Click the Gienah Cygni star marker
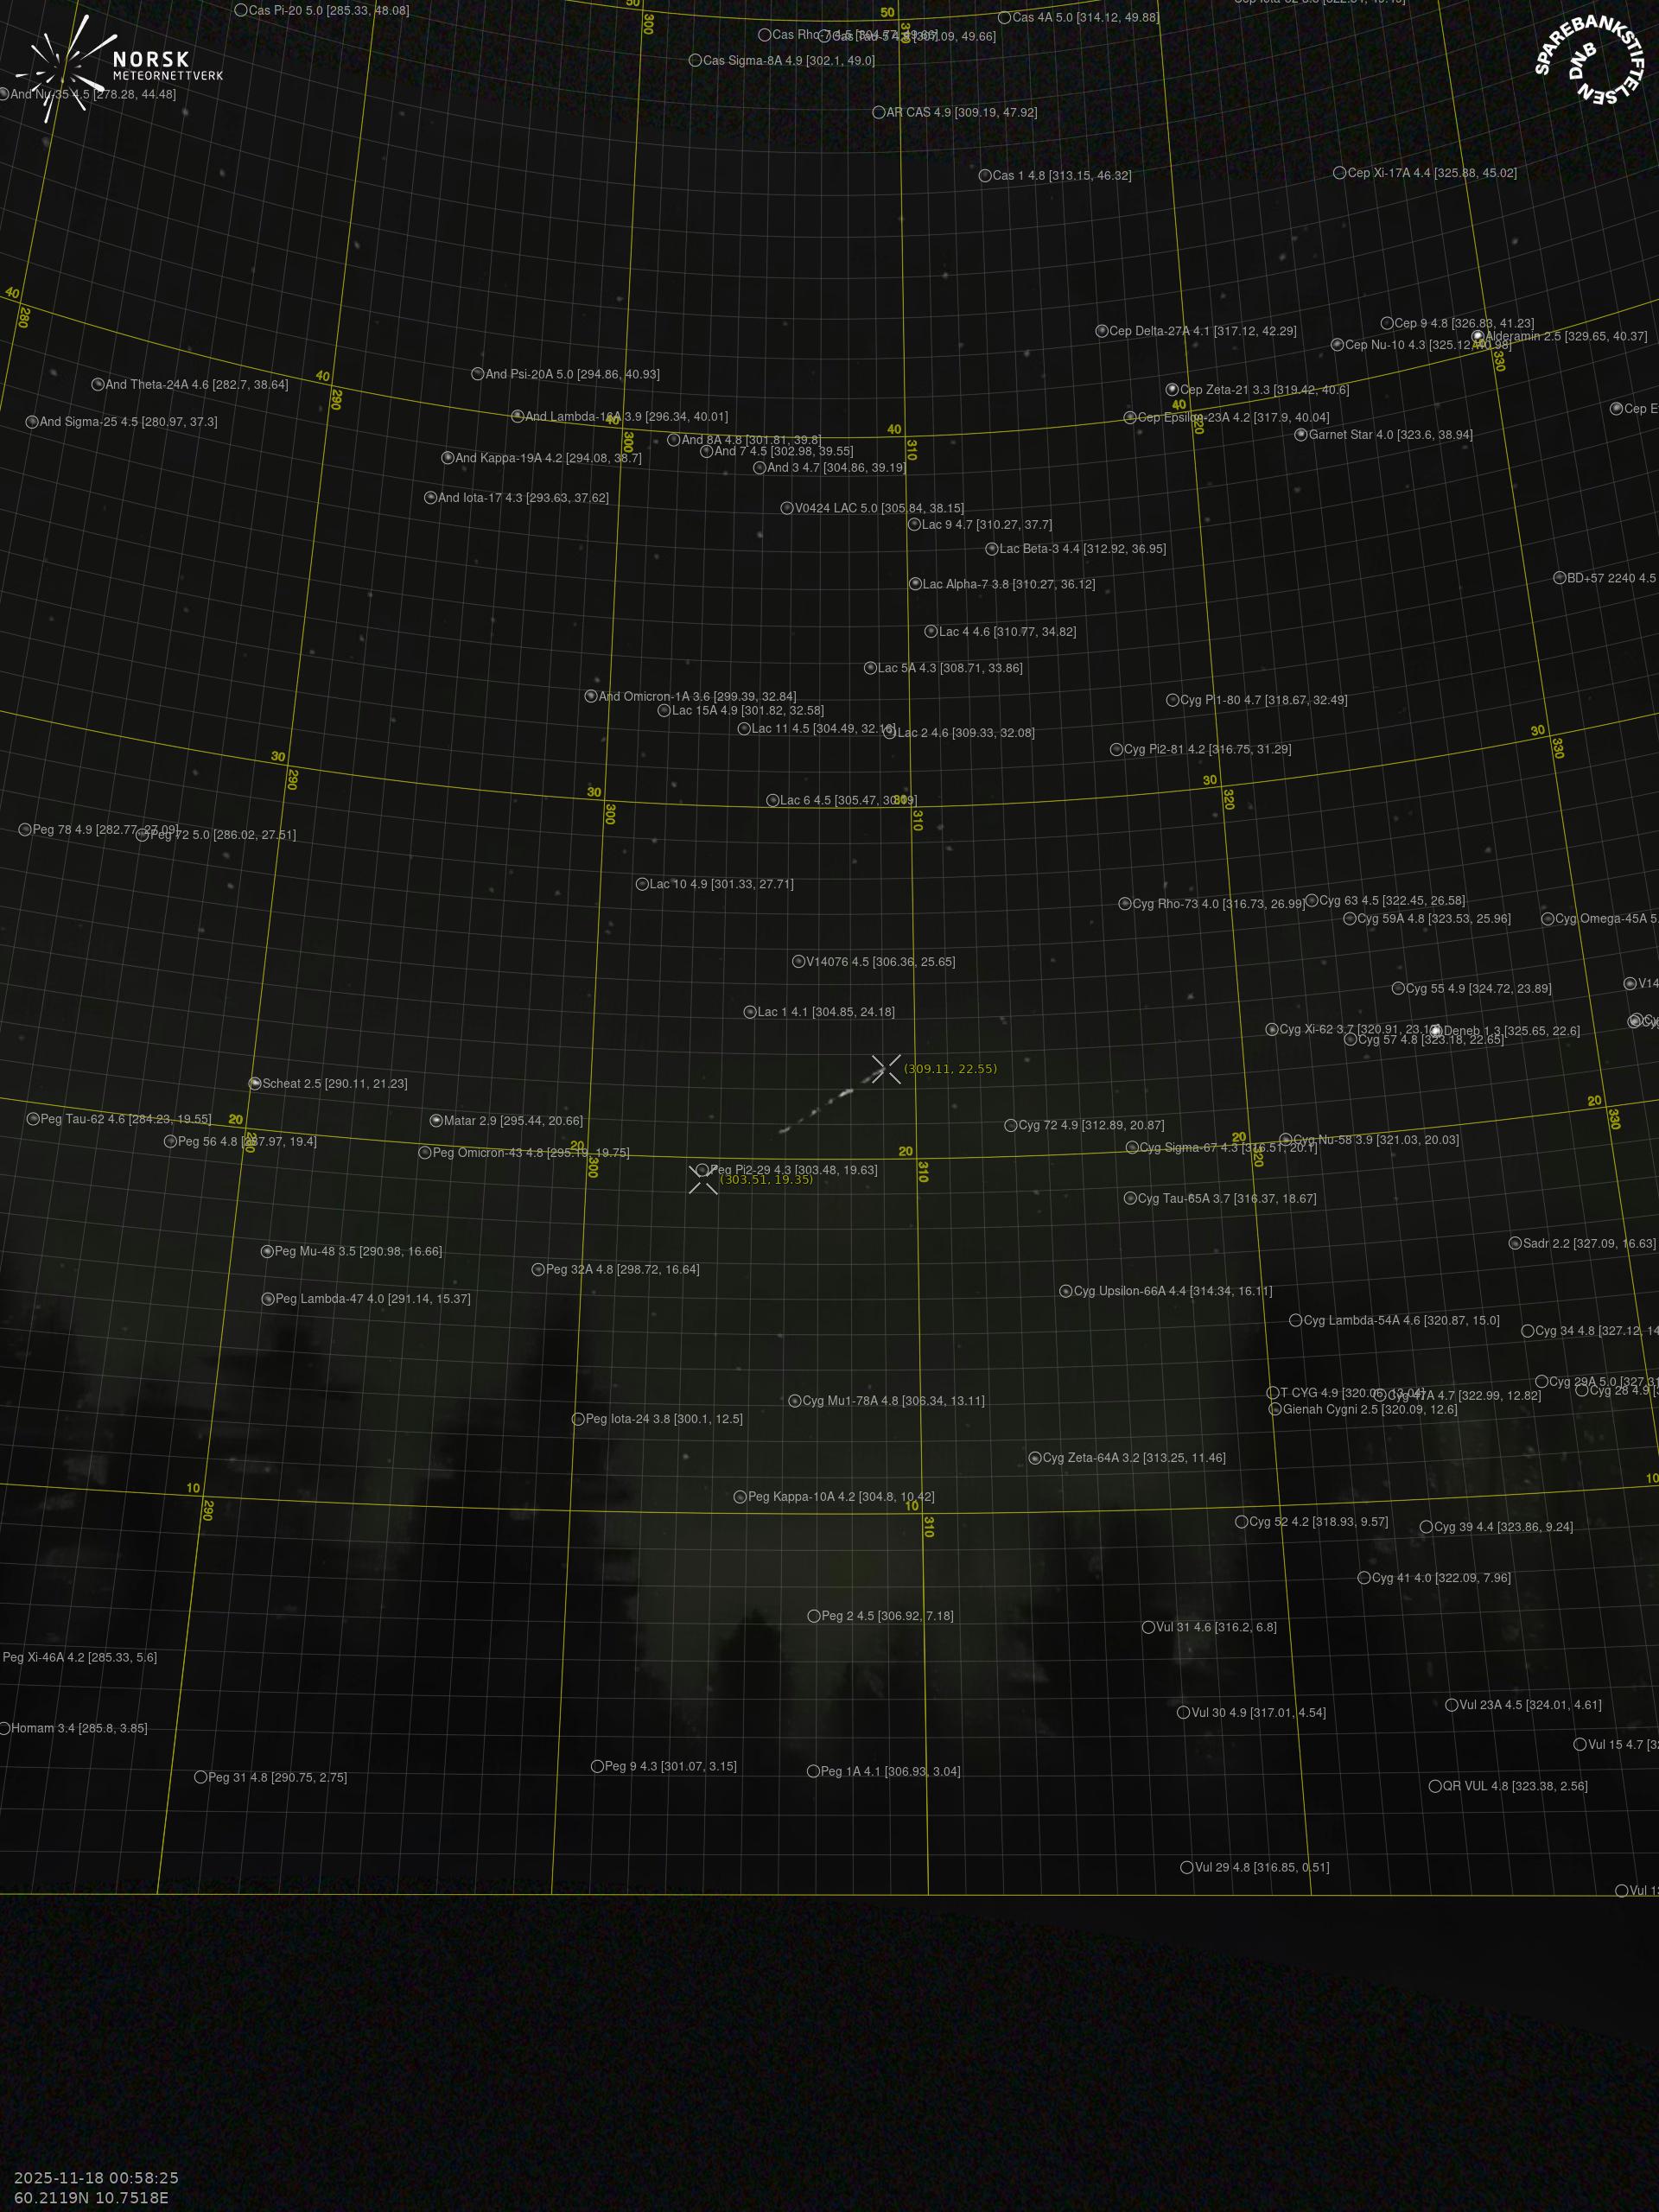The height and width of the screenshot is (2212, 1659). (x=1275, y=1409)
